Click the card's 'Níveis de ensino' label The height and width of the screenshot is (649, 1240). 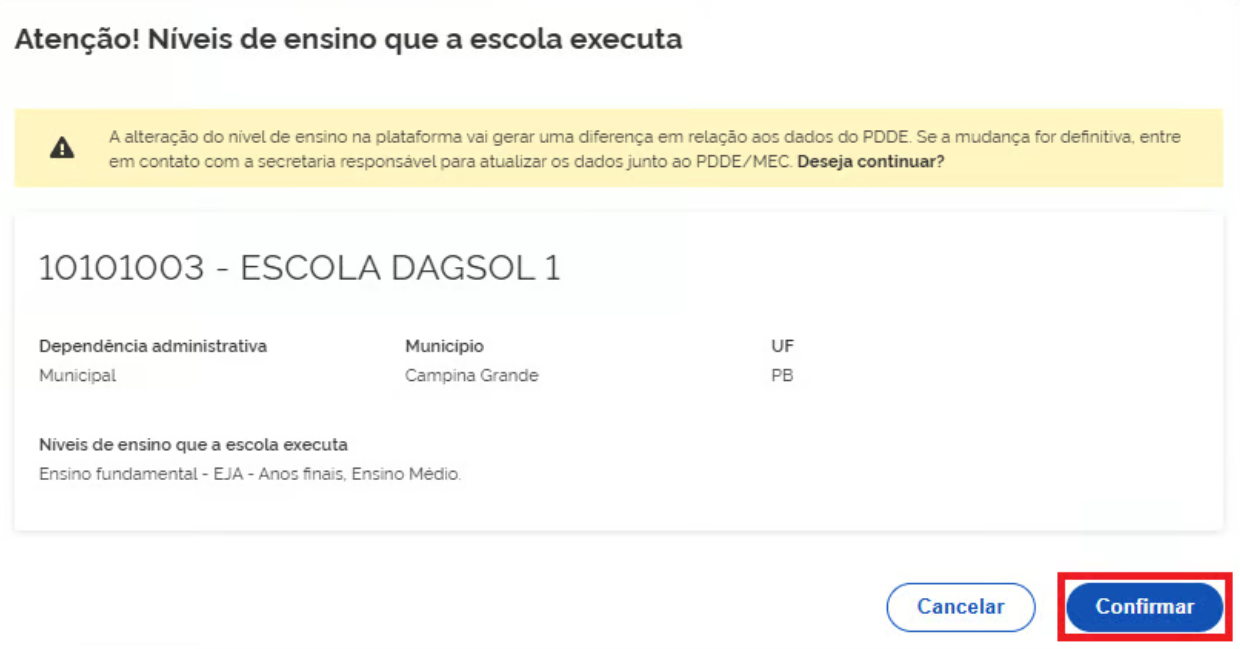coord(193,445)
